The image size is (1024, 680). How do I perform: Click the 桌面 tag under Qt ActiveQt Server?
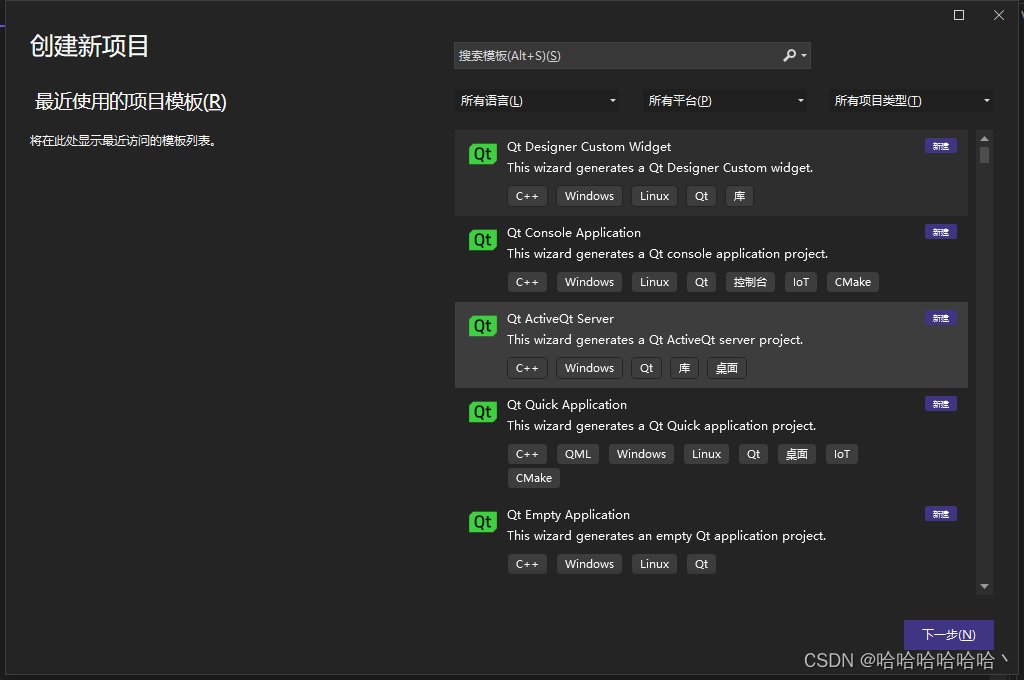(x=726, y=368)
